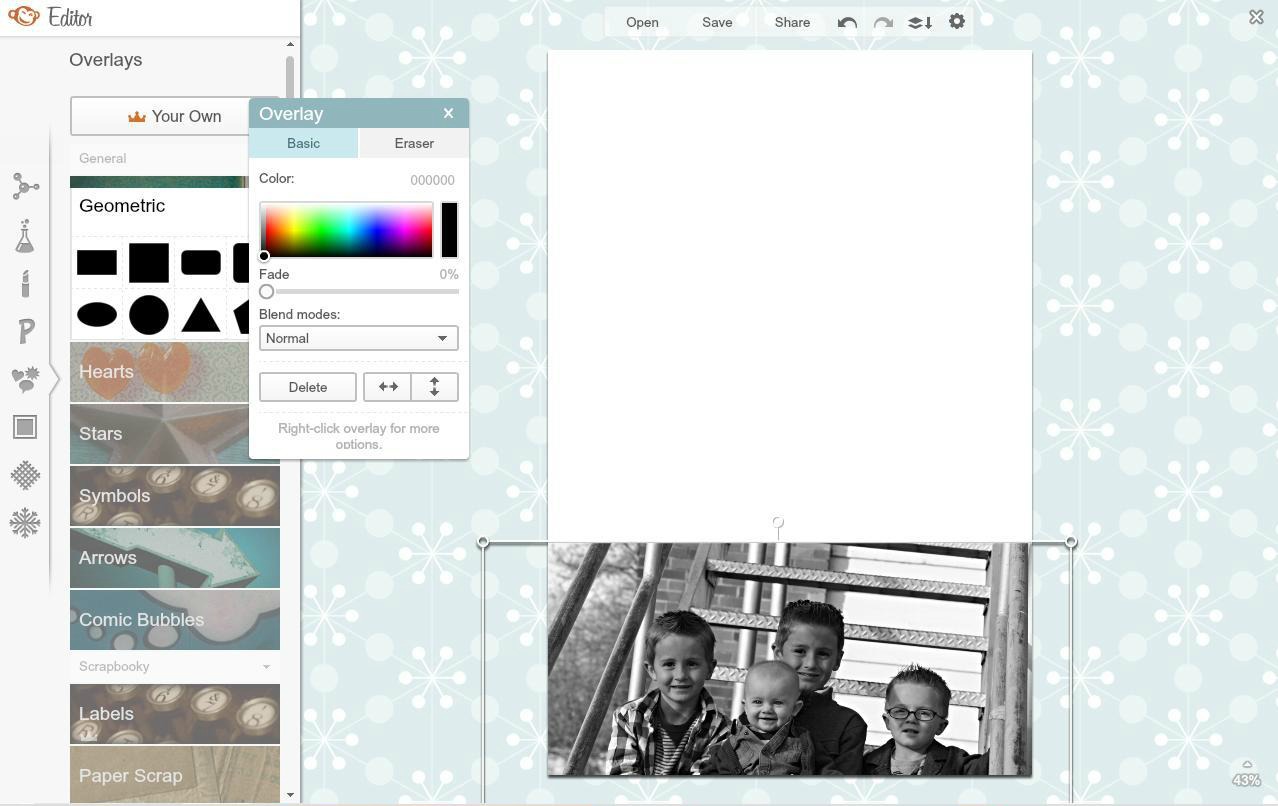Expand the Labels overlay category
Image resolution: width=1278 pixels, height=806 pixels.
[x=175, y=714]
